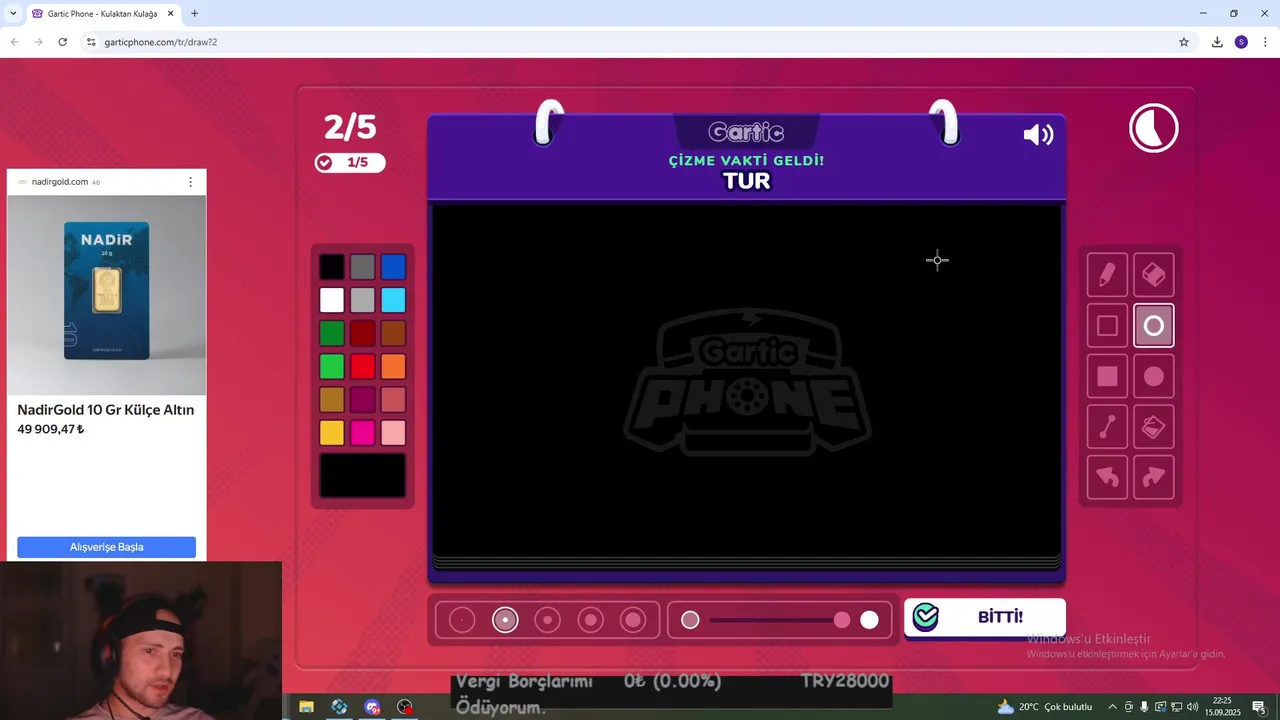Open the Chrome profile avatar
Viewport: 1280px width, 720px height.
[1241, 42]
